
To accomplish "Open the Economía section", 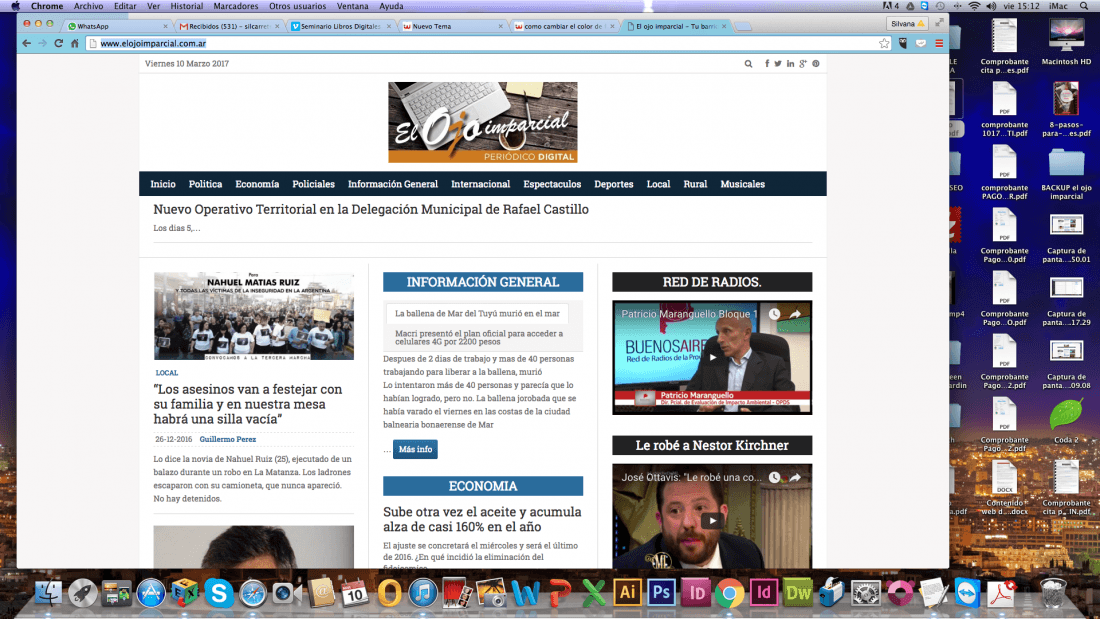I will [257, 184].
